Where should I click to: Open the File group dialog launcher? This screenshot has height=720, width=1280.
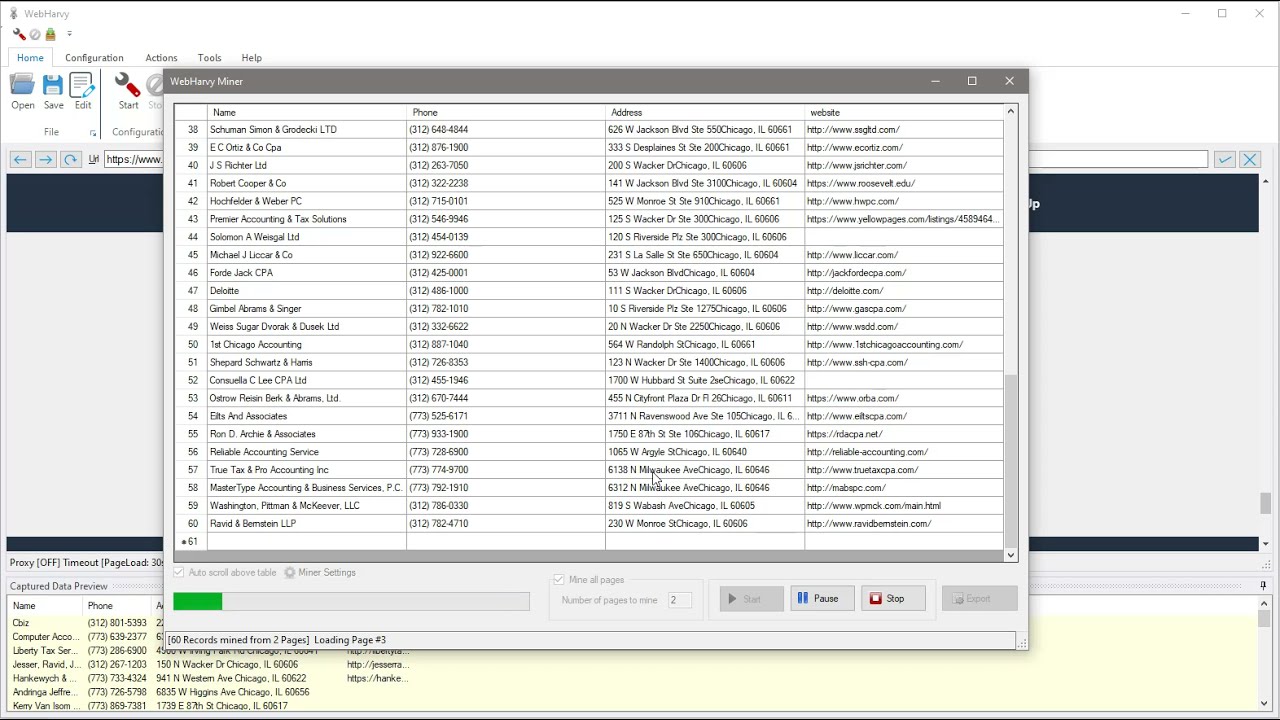click(93, 133)
